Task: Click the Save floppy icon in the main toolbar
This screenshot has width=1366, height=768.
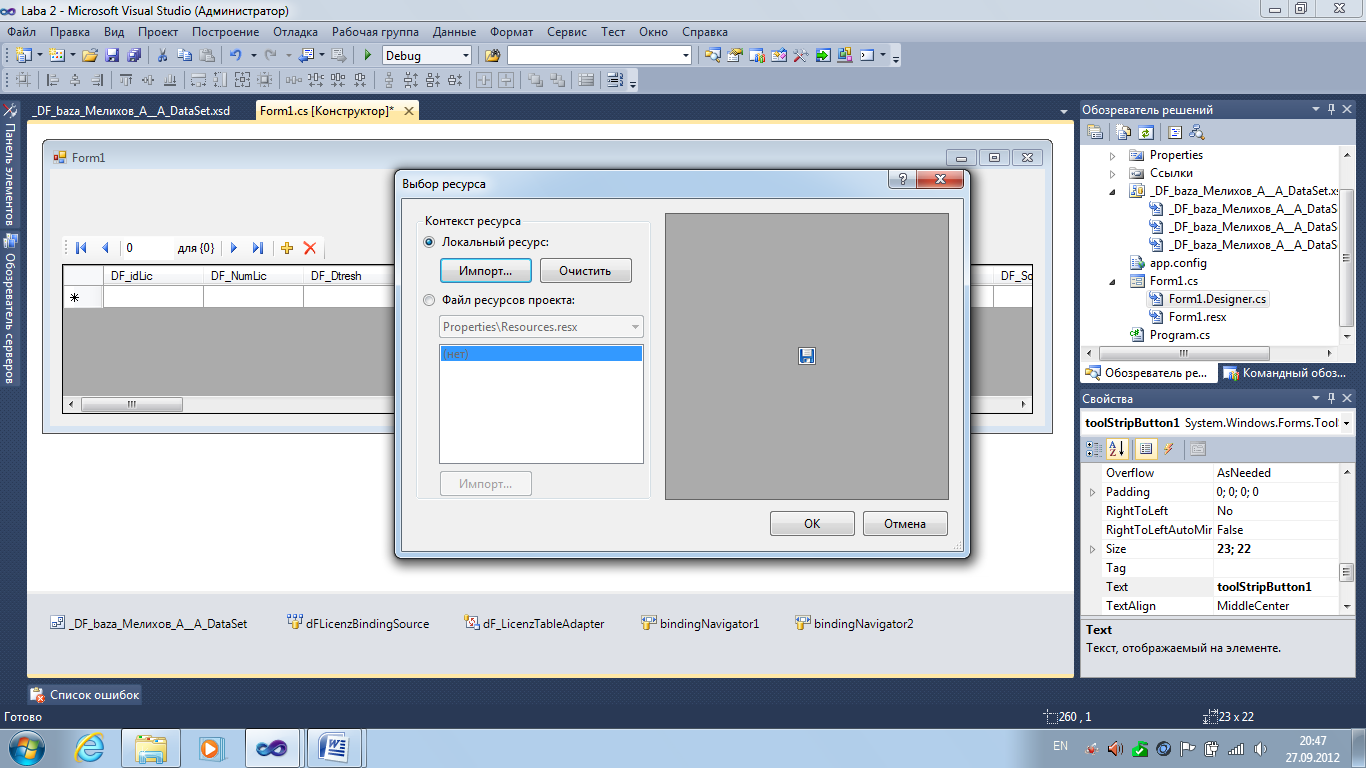Action: [x=112, y=56]
